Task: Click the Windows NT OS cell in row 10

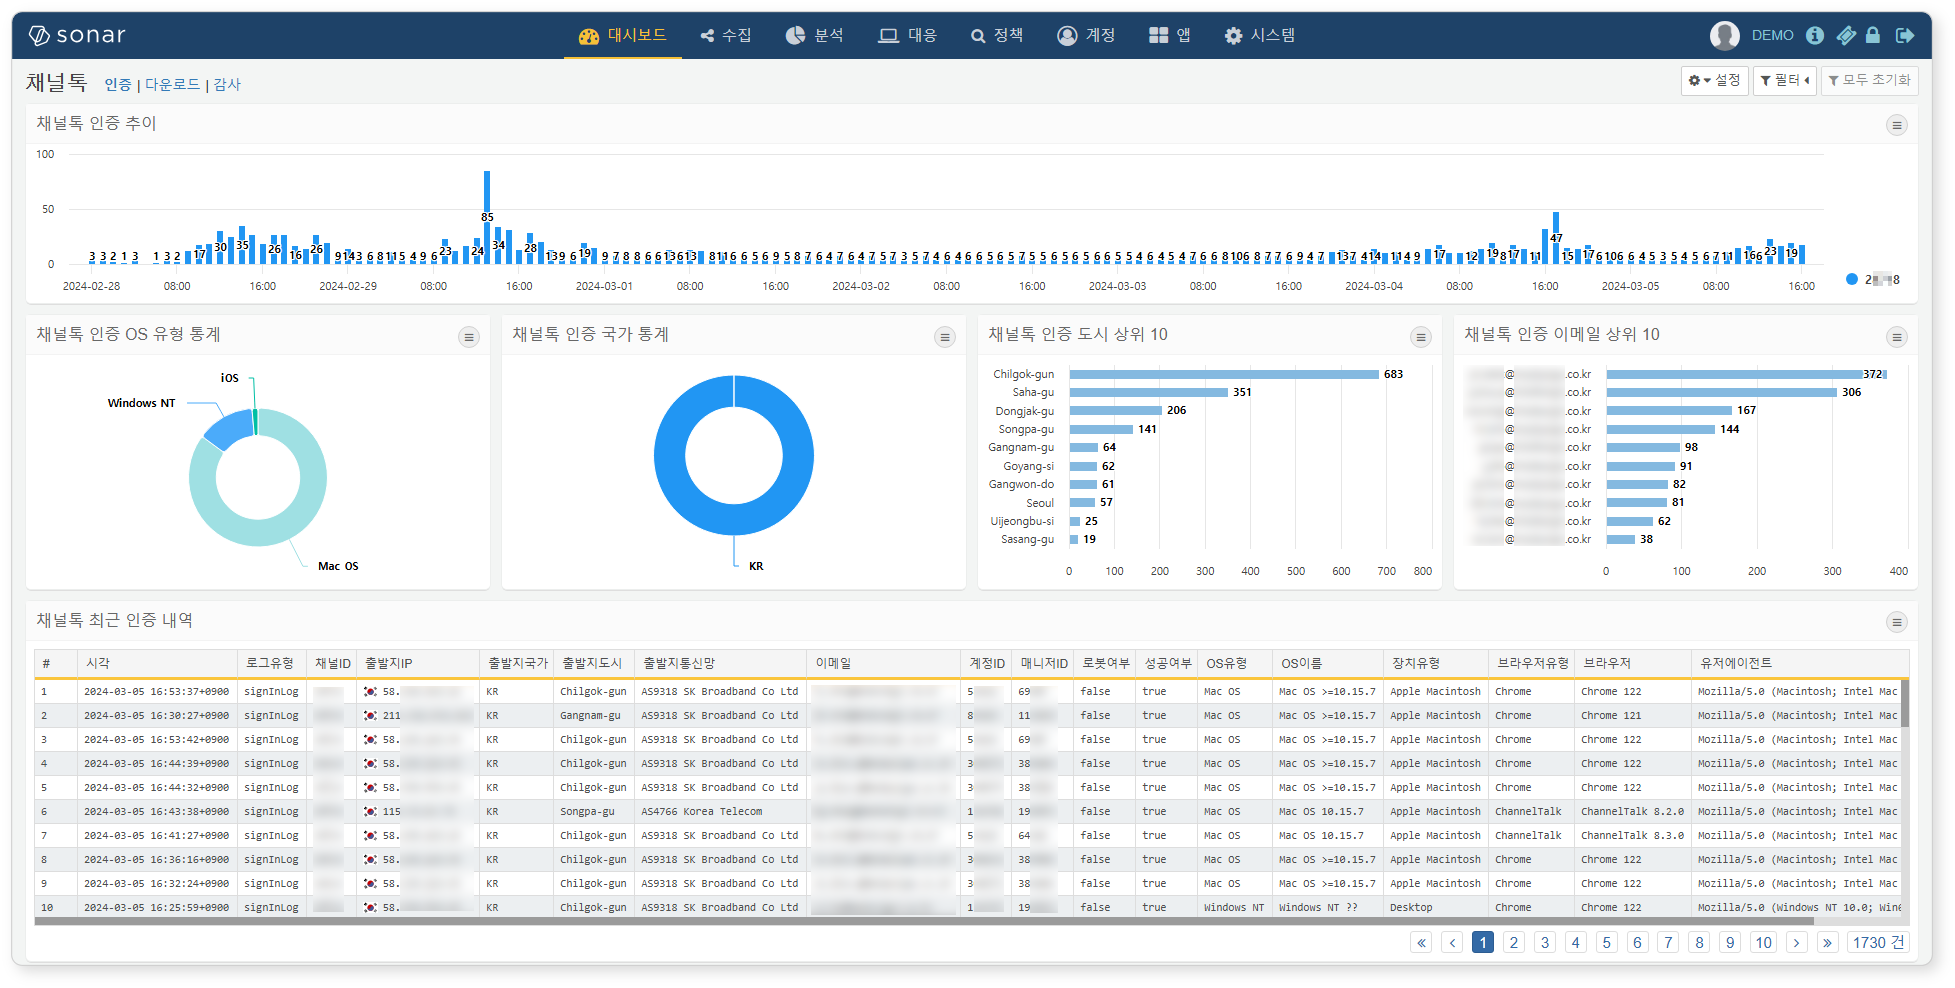Action: [1234, 908]
